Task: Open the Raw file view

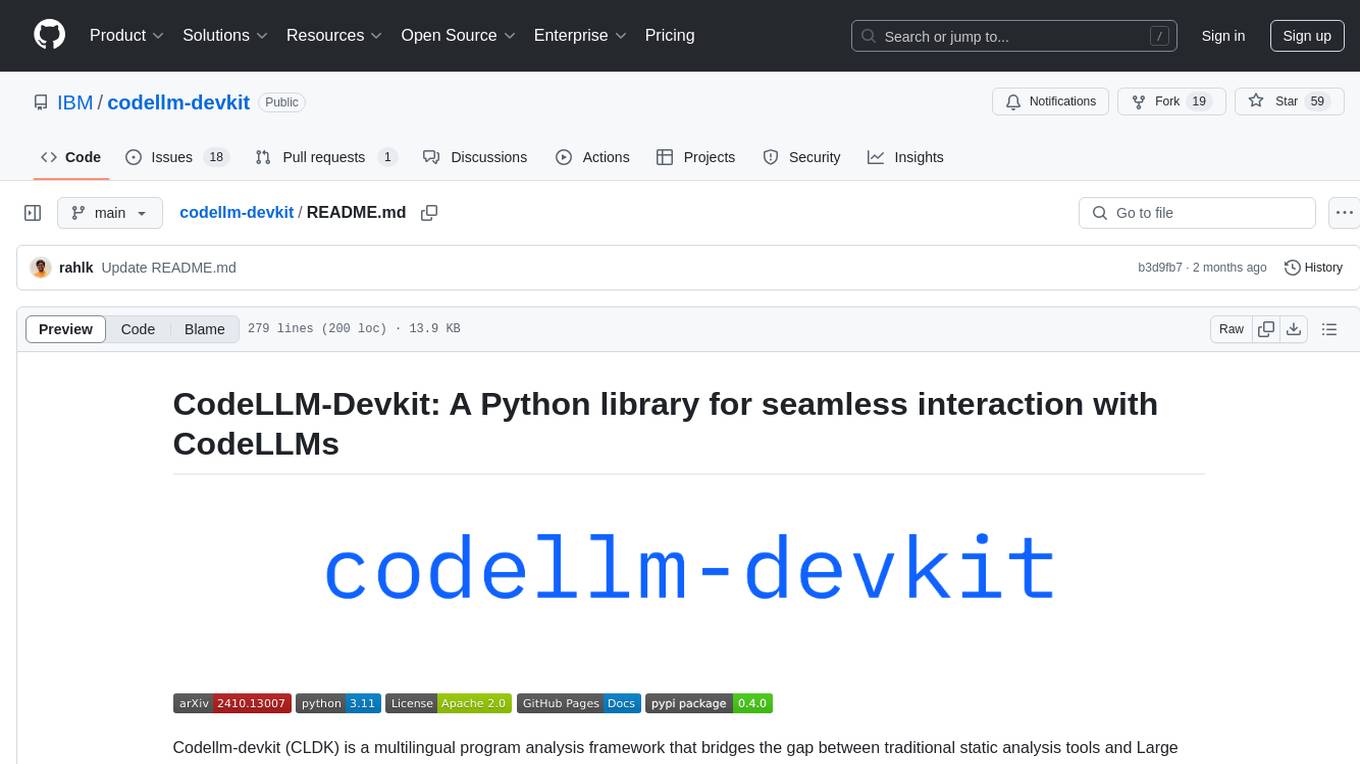Action: tap(1231, 329)
